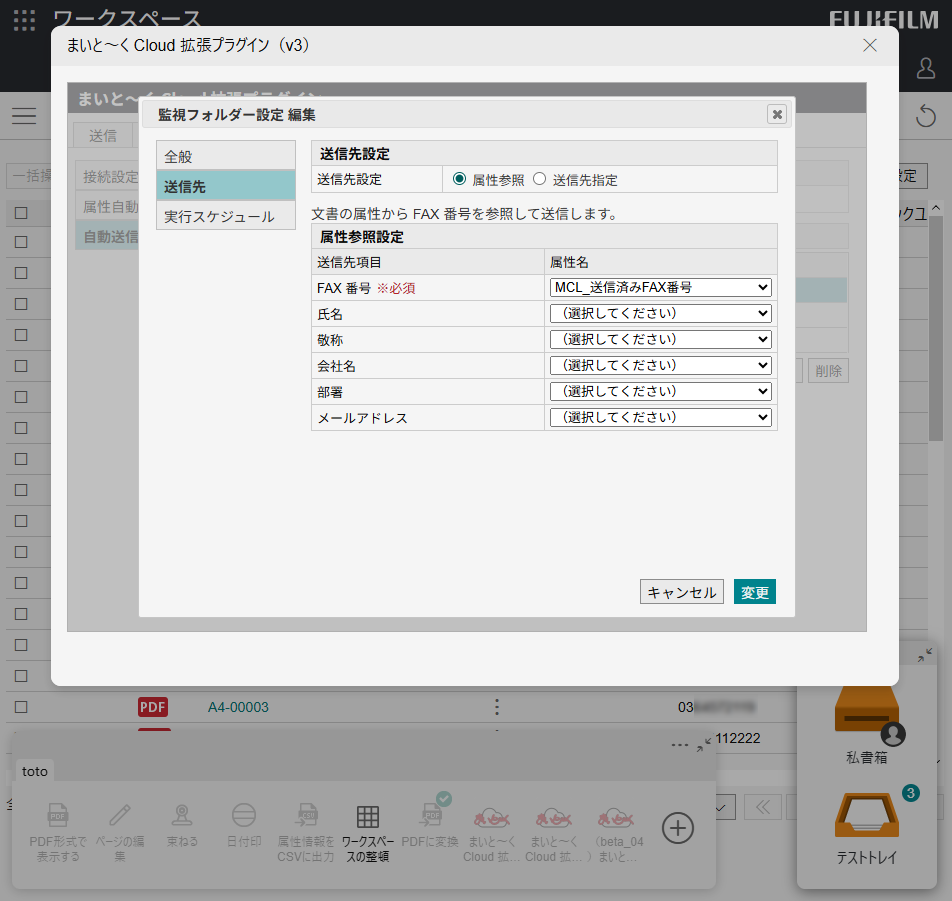Close the 監視フォルダー設定 編集 dialog
Viewport: 952px width, 901px height.
[x=777, y=114]
